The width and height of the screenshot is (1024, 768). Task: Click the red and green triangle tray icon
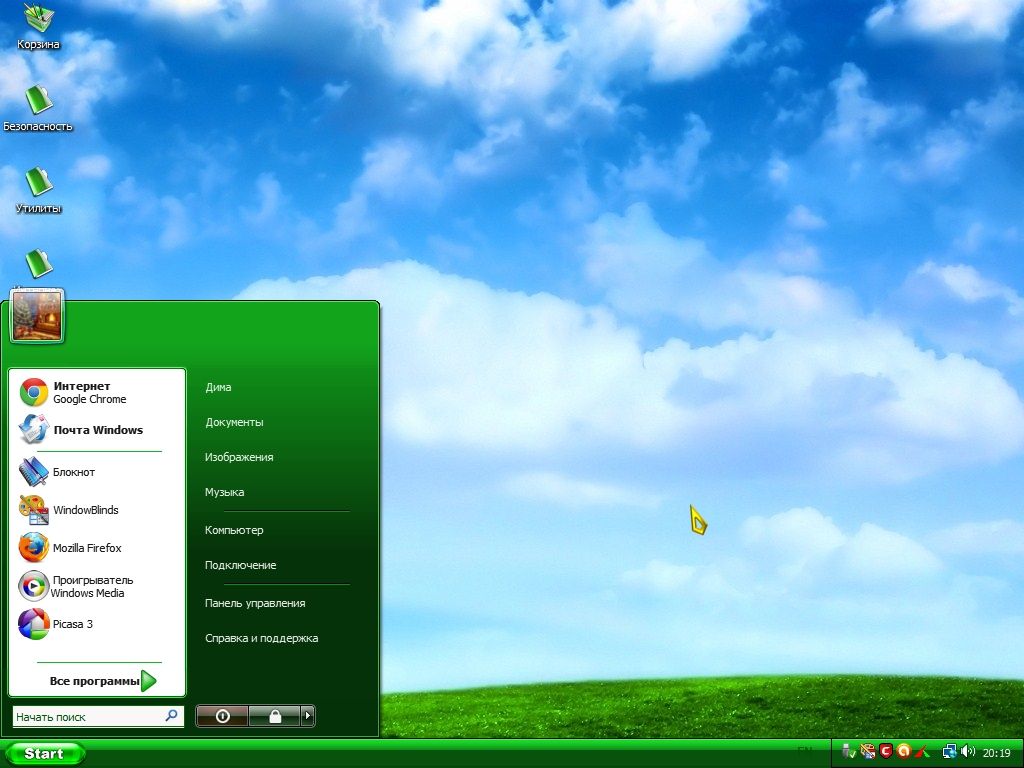click(921, 752)
